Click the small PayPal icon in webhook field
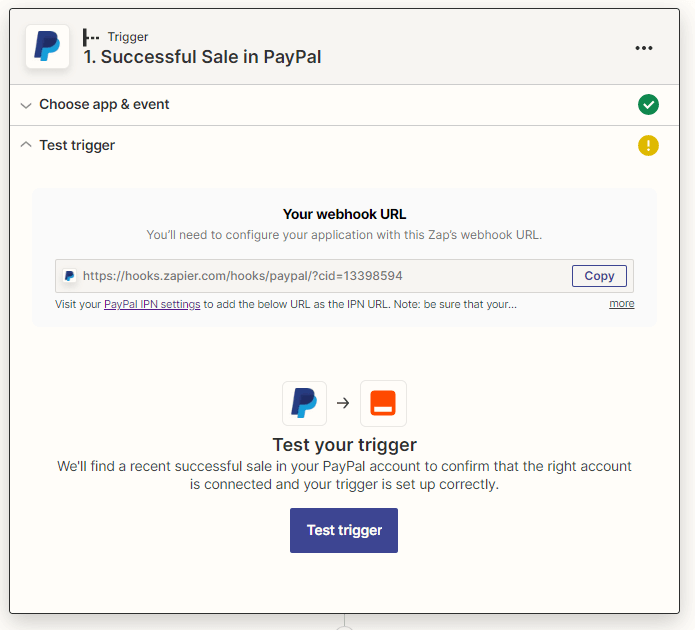 click(70, 276)
